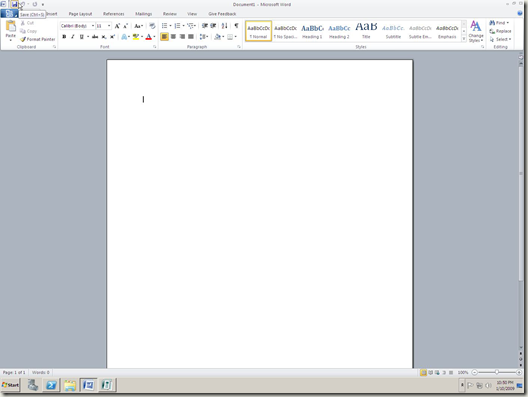Apply the Heading 1 style
The image size is (528, 397).
(312, 31)
